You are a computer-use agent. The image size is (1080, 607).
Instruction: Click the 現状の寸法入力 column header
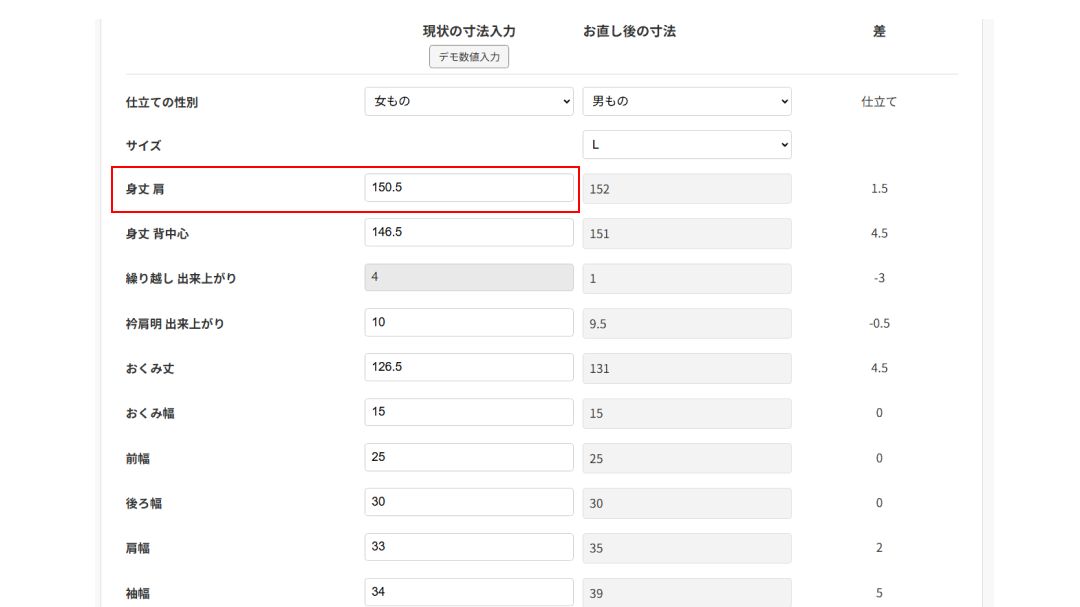click(x=469, y=31)
